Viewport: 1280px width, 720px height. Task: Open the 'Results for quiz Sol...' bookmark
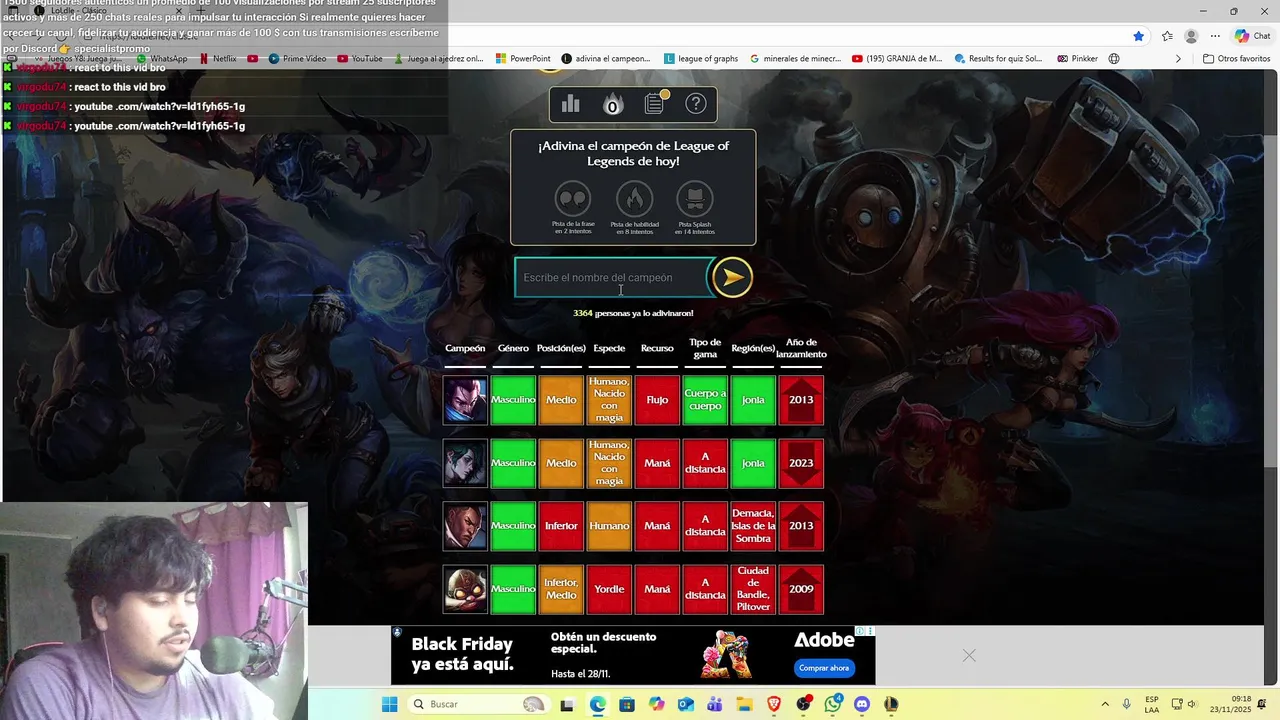[x=997, y=59]
